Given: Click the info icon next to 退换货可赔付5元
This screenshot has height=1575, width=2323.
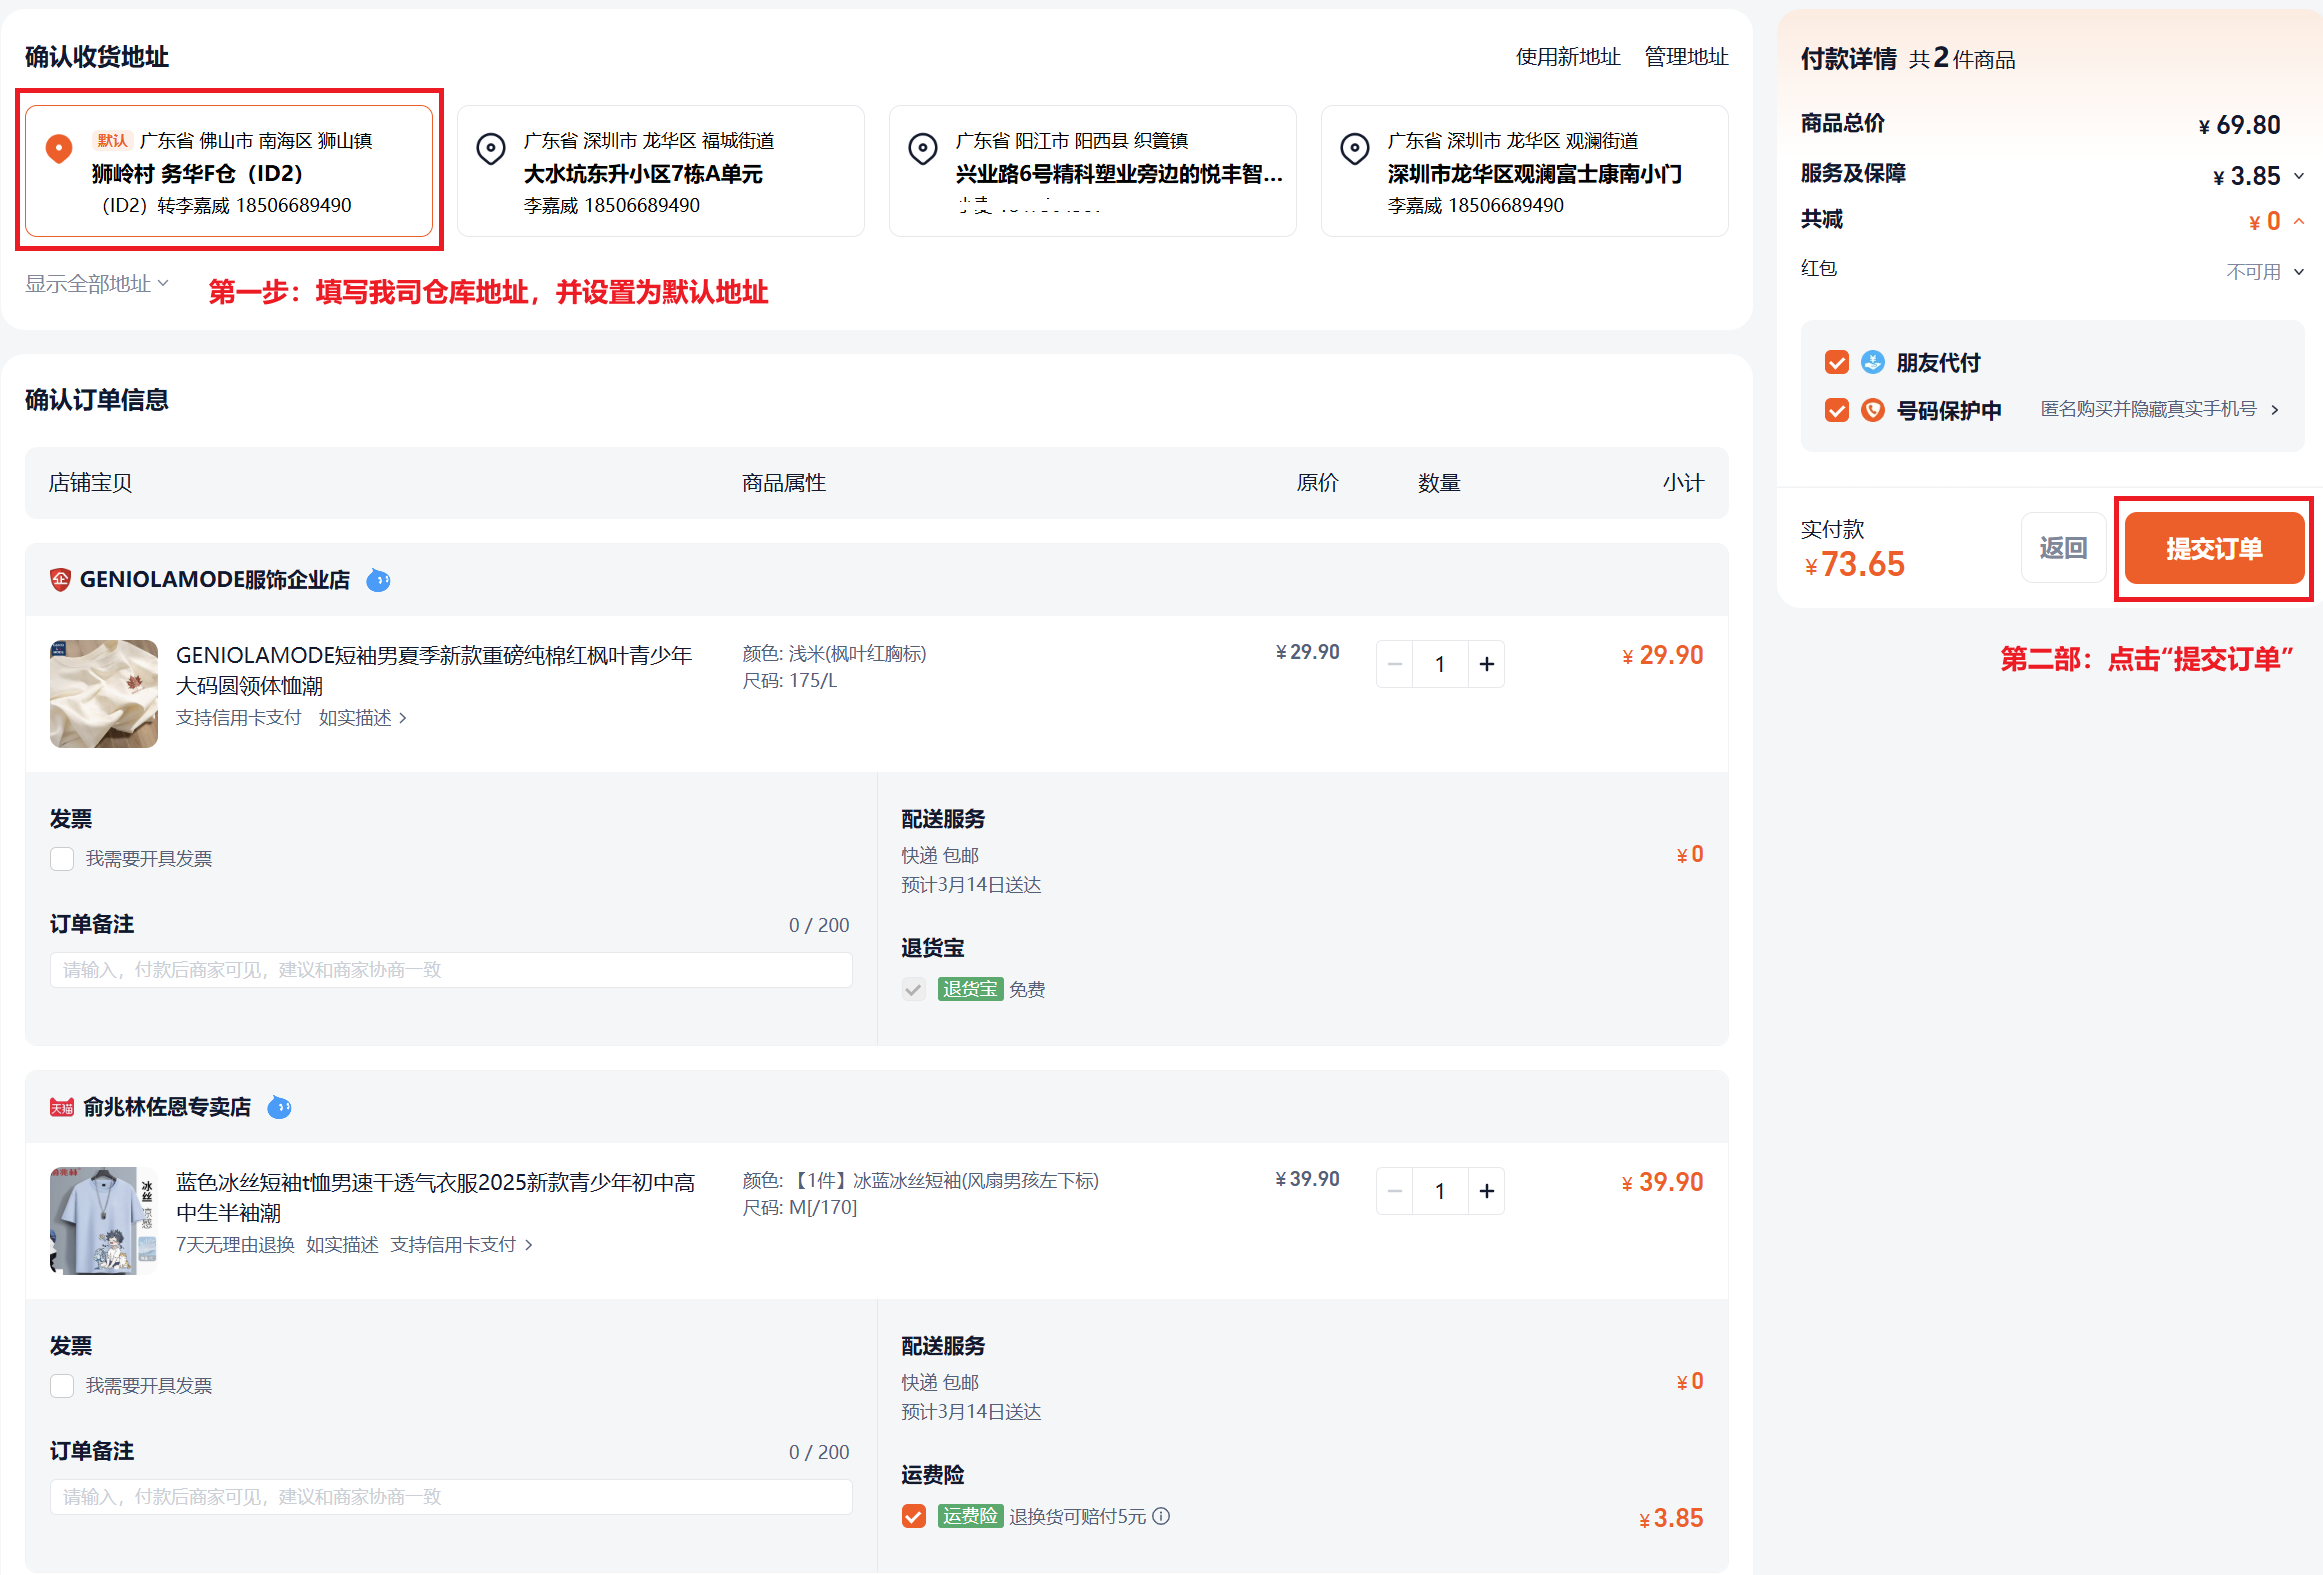Looking at the screenshot, I should pos(1161,1516).
